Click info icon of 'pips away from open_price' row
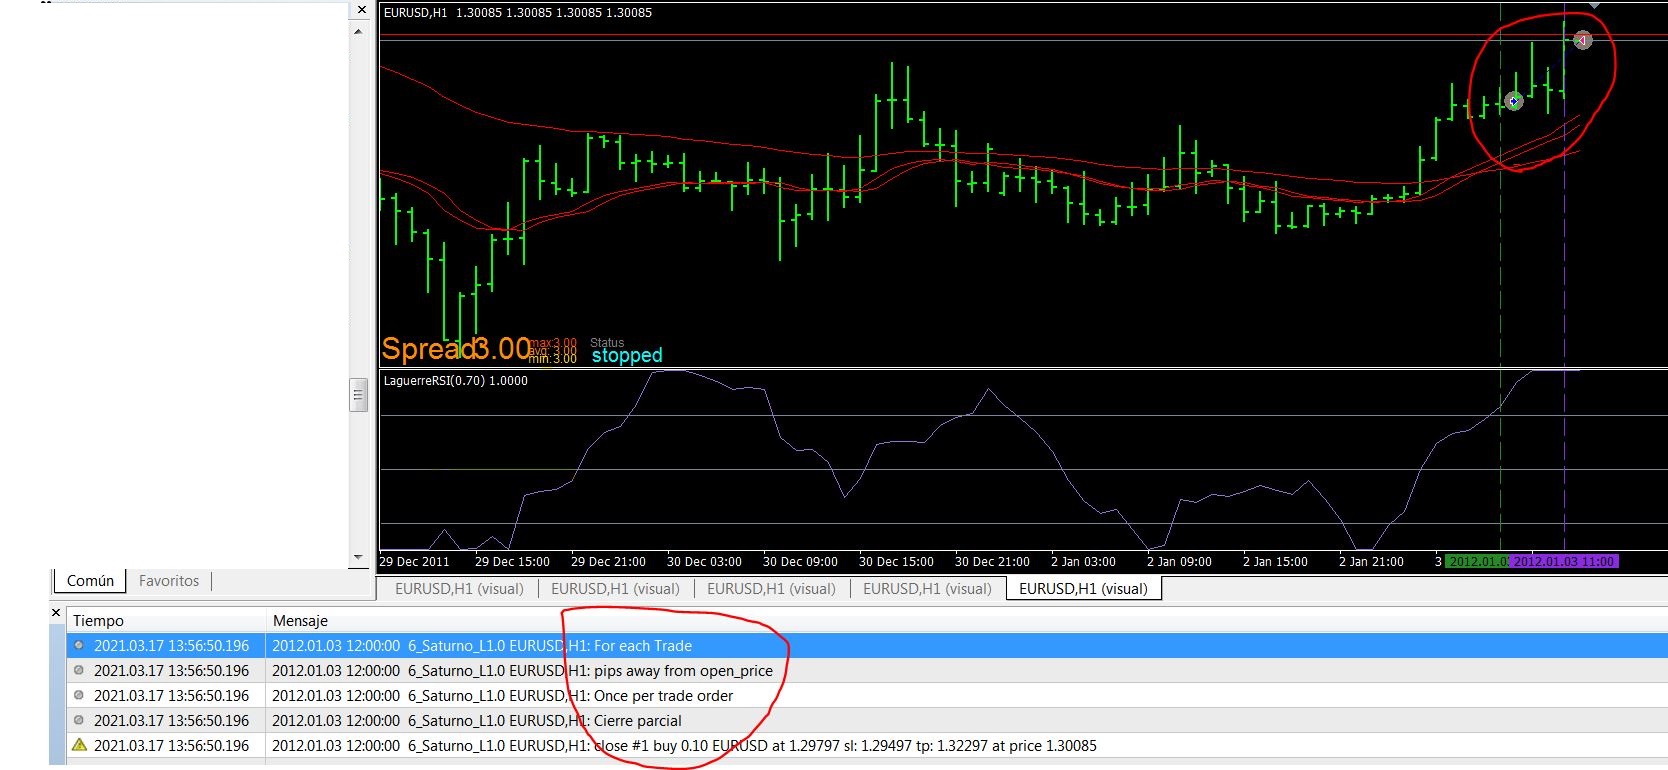 (x=79, y=670)
